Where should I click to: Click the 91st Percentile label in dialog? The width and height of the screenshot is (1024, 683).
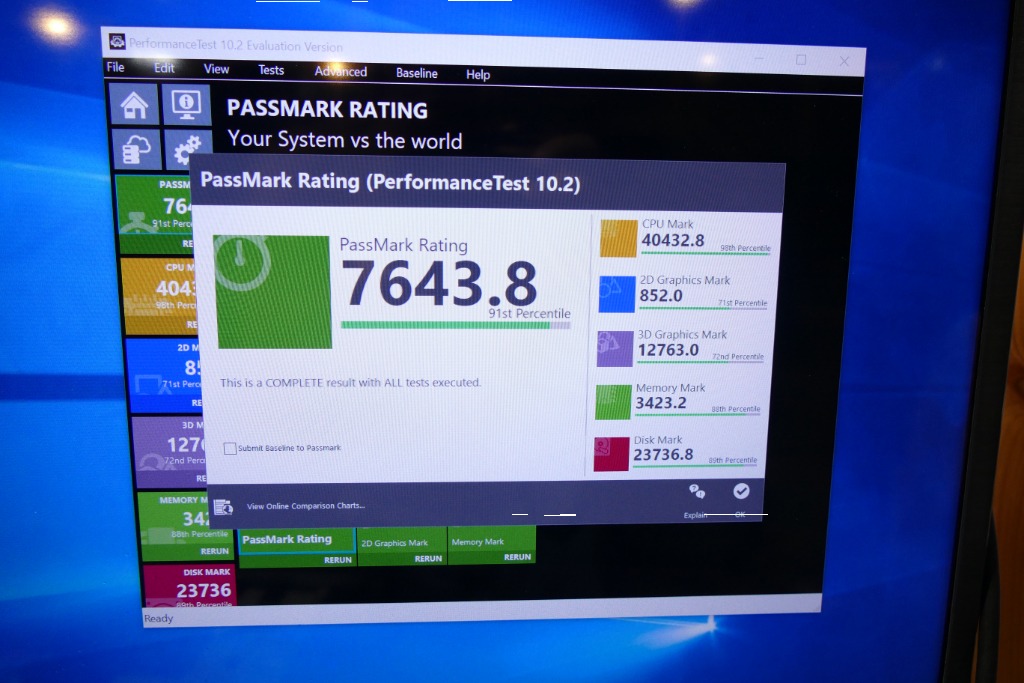(x=530, y=313)
